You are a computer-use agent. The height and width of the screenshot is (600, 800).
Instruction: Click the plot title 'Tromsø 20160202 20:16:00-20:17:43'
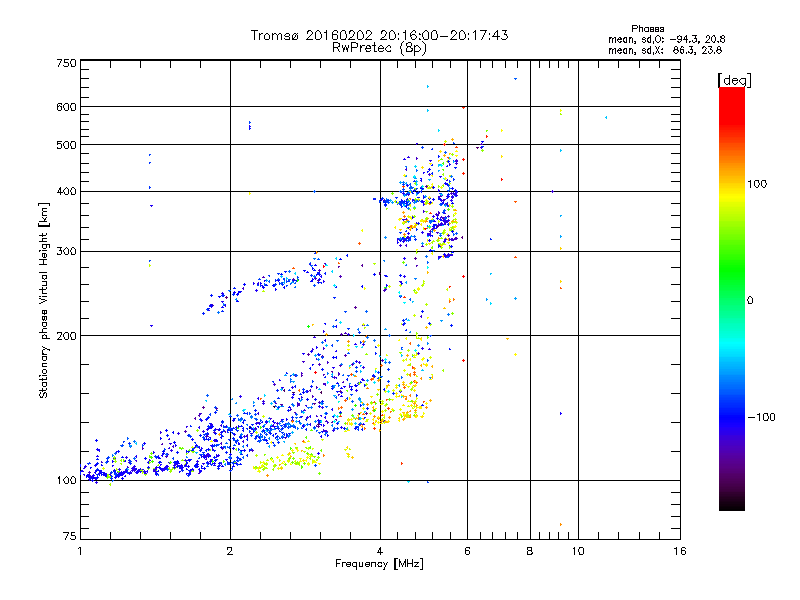pos(379,35)
